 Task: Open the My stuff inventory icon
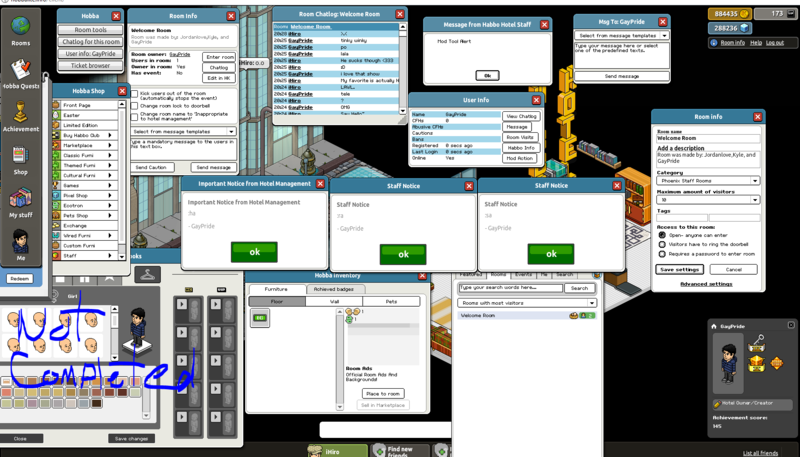coord(20,198)
